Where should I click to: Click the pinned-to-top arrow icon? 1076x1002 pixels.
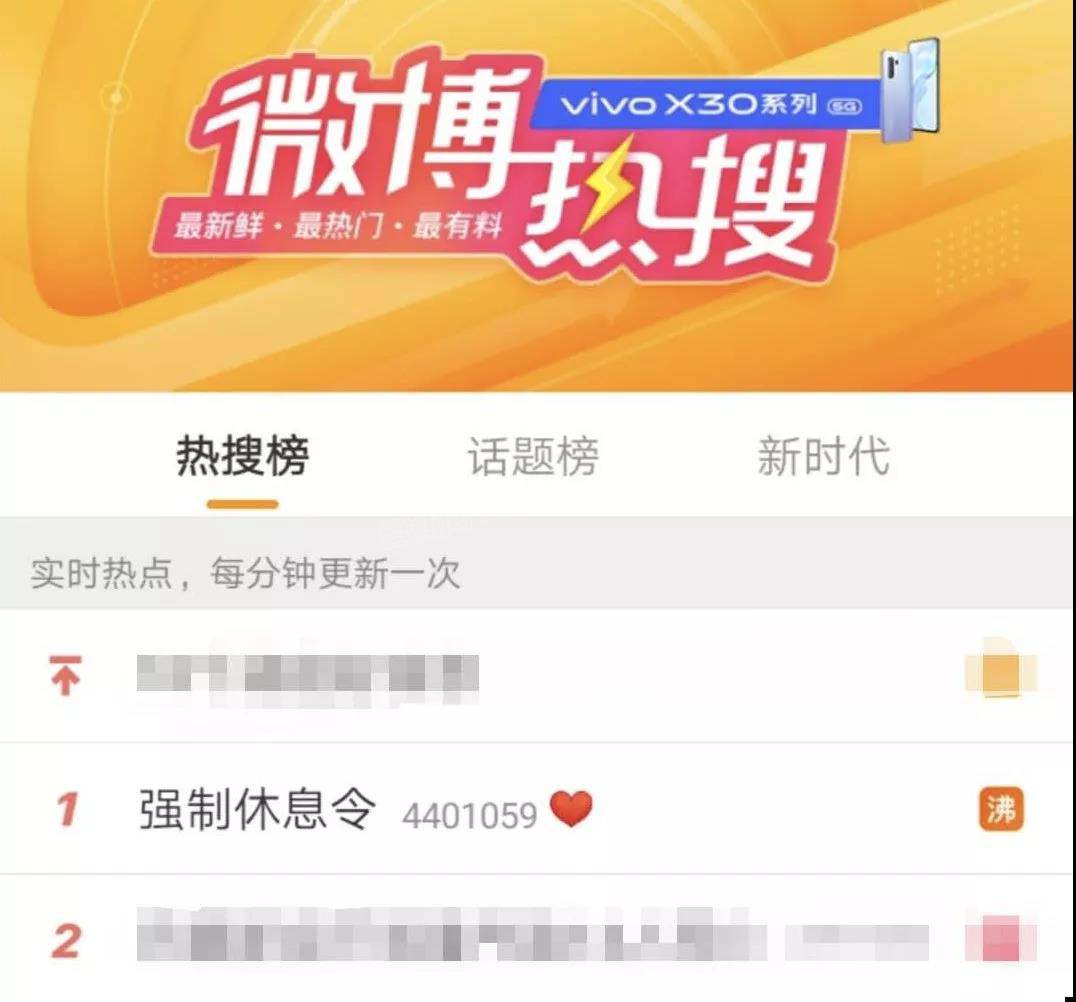coord(65,675)
